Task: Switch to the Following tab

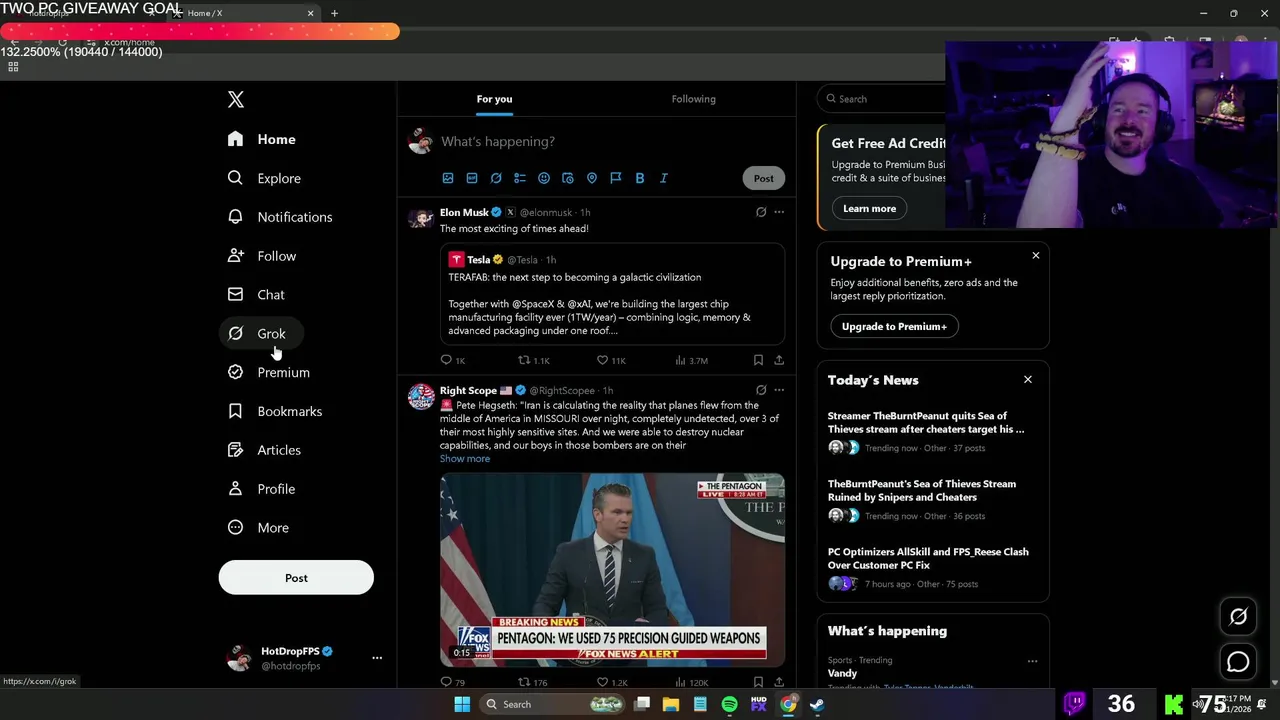Action: (693, 99)
